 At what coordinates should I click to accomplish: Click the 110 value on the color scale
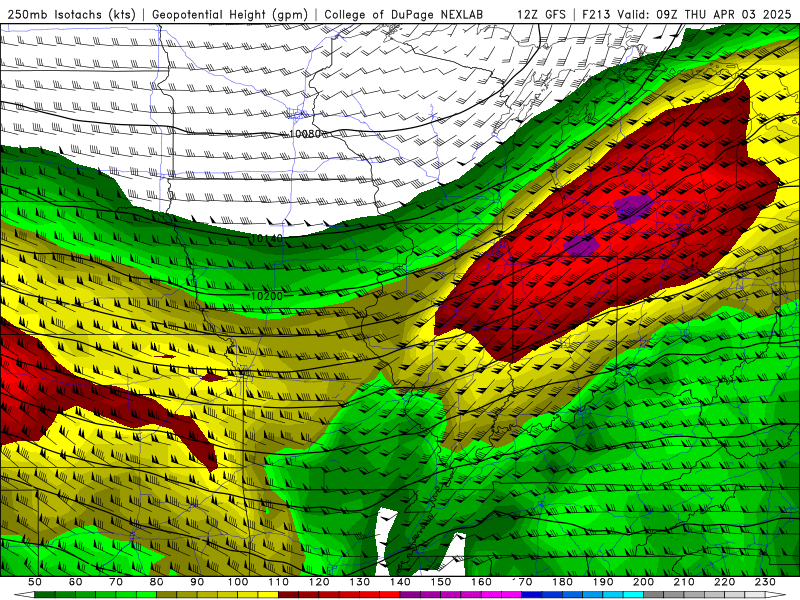pos(279,582)
